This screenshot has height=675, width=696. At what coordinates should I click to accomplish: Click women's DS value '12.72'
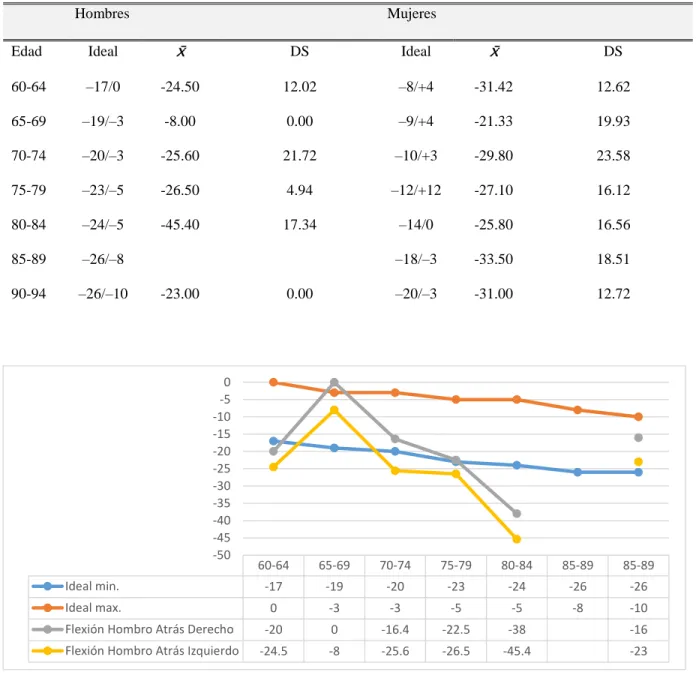pyautogui.click(x=613, y=294)
